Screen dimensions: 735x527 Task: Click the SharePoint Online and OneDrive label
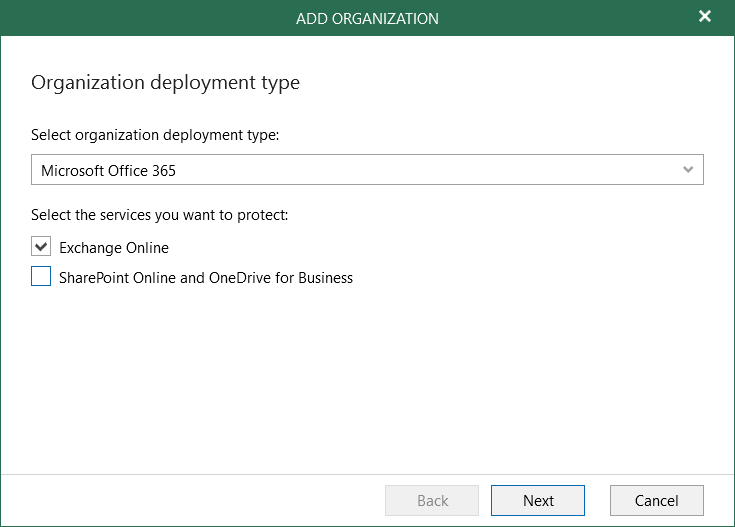206,278
